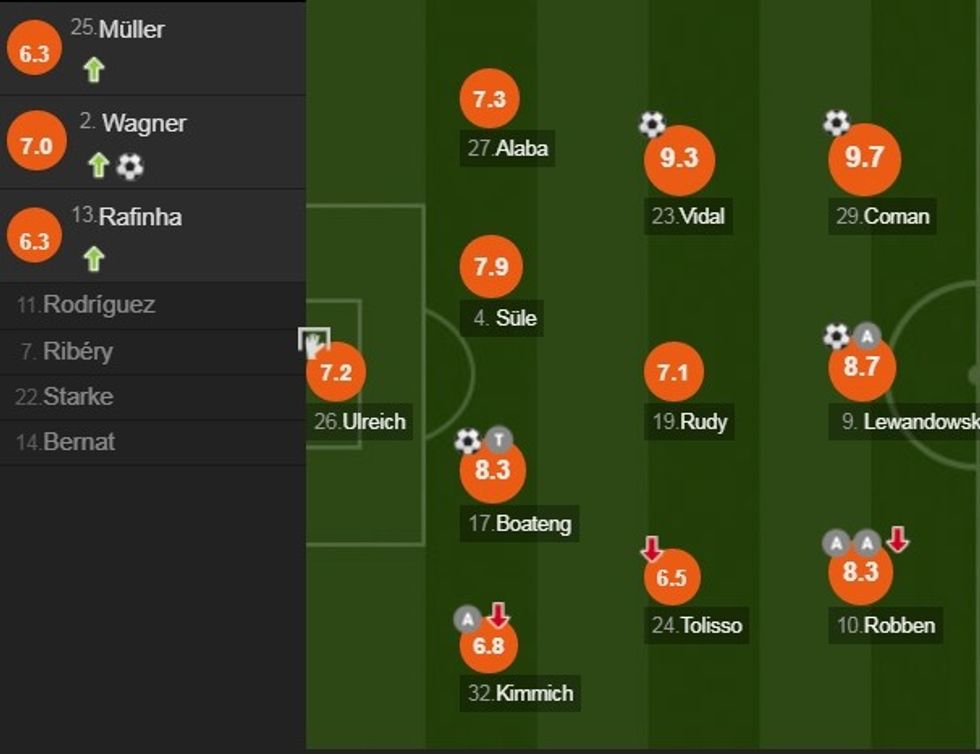Click the green arrow under Rafinha
This screenshot has height=754, width=980.
94,259
